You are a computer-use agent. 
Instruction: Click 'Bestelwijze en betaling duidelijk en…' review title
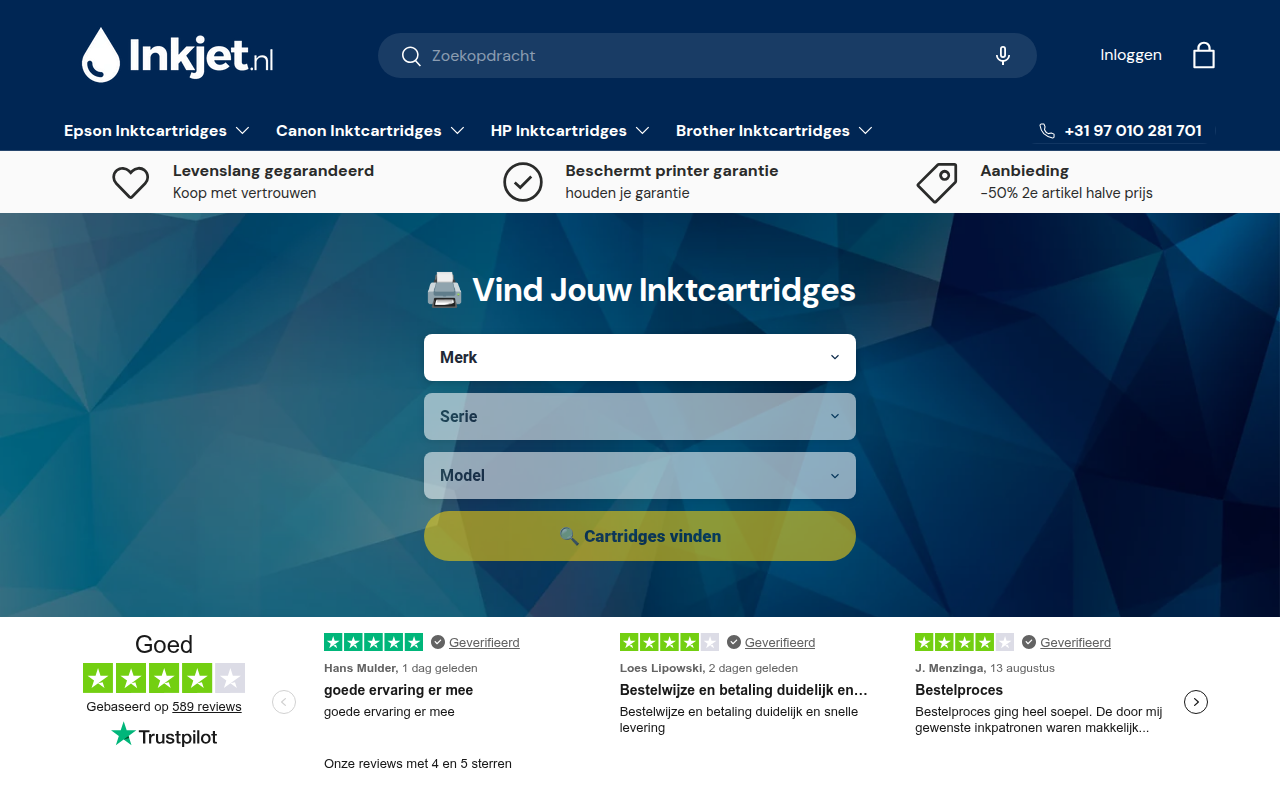click(744, 690)
